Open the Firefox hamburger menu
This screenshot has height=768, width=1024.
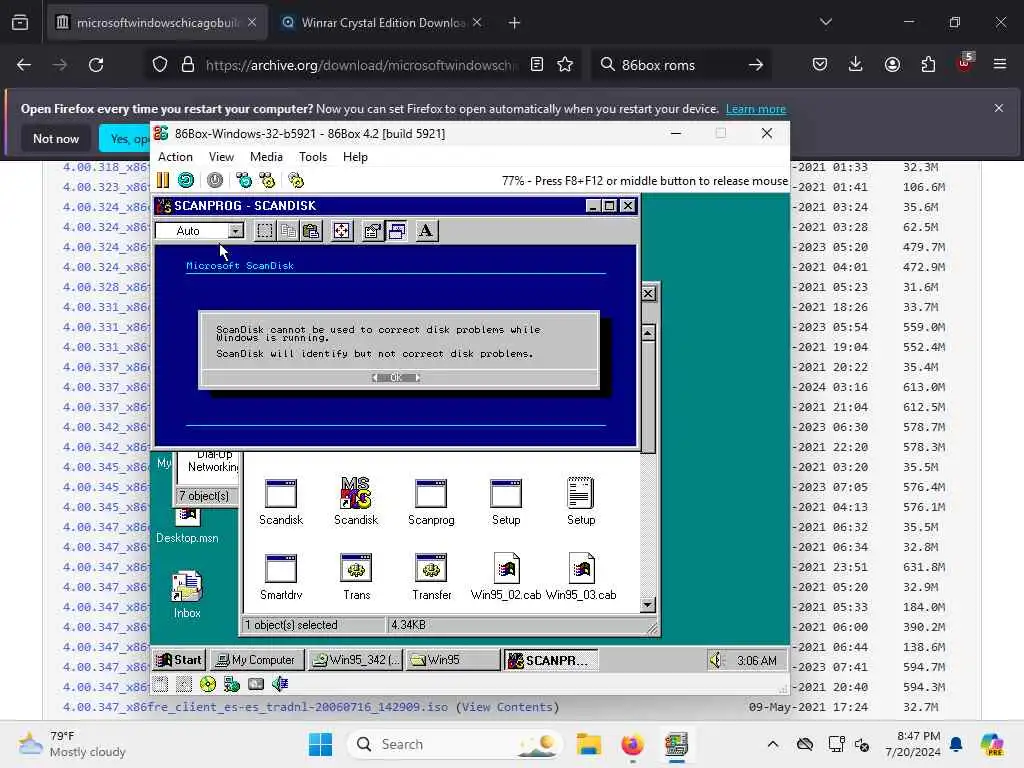tap(1000, 65)
